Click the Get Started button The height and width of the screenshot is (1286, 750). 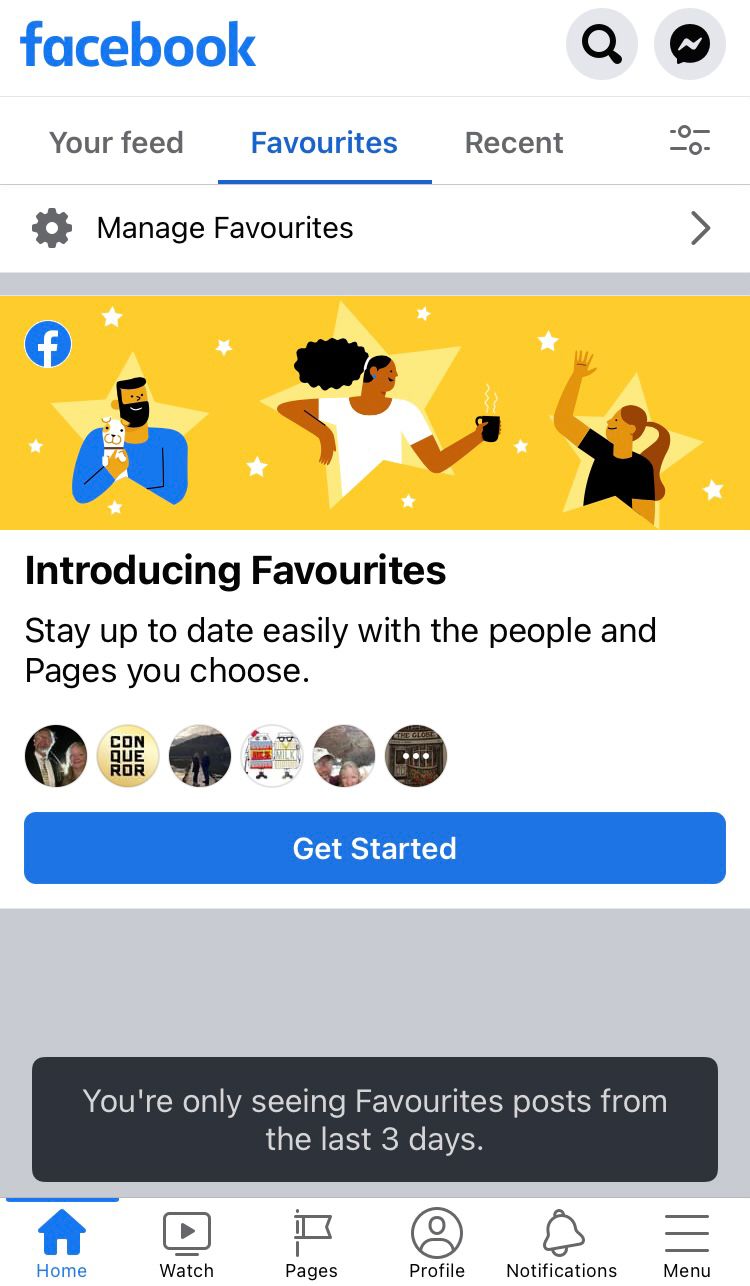(x=375, y=848)
